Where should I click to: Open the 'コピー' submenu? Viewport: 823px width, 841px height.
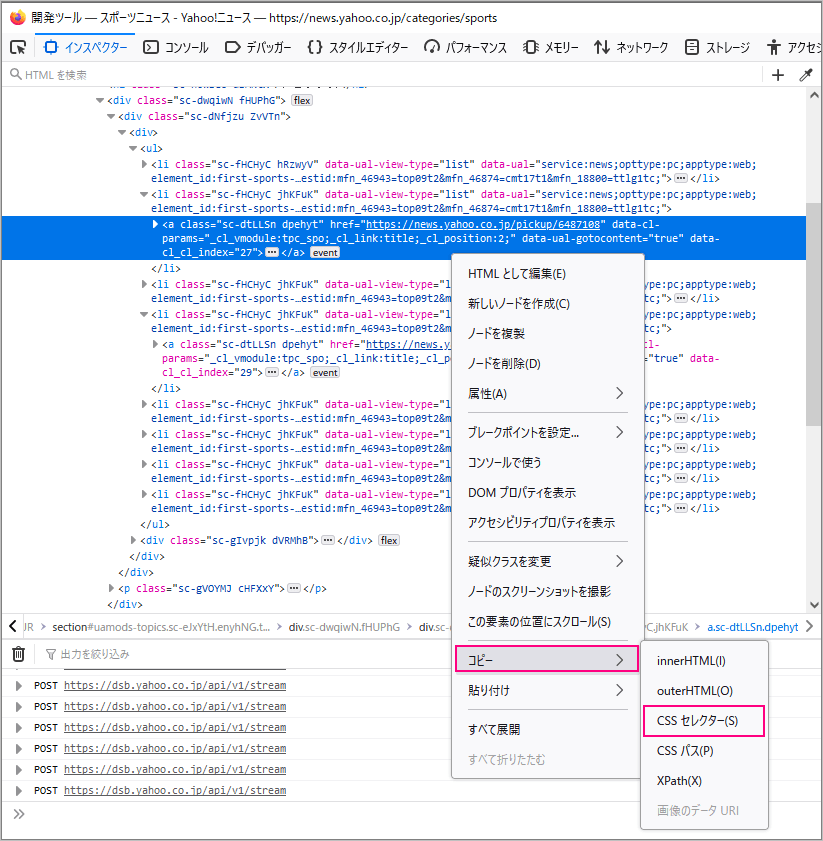(547, 660)
